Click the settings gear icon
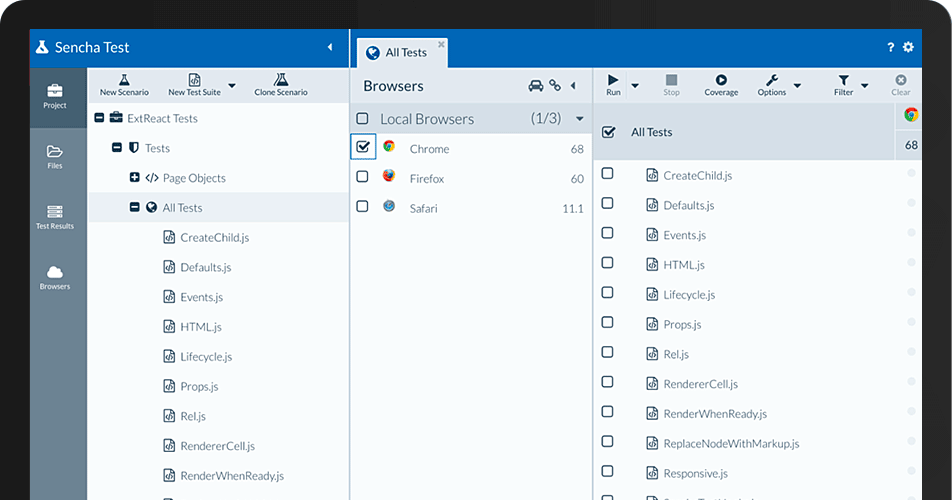This screenshot has height=500, width=952. click(x=908, y=47)
